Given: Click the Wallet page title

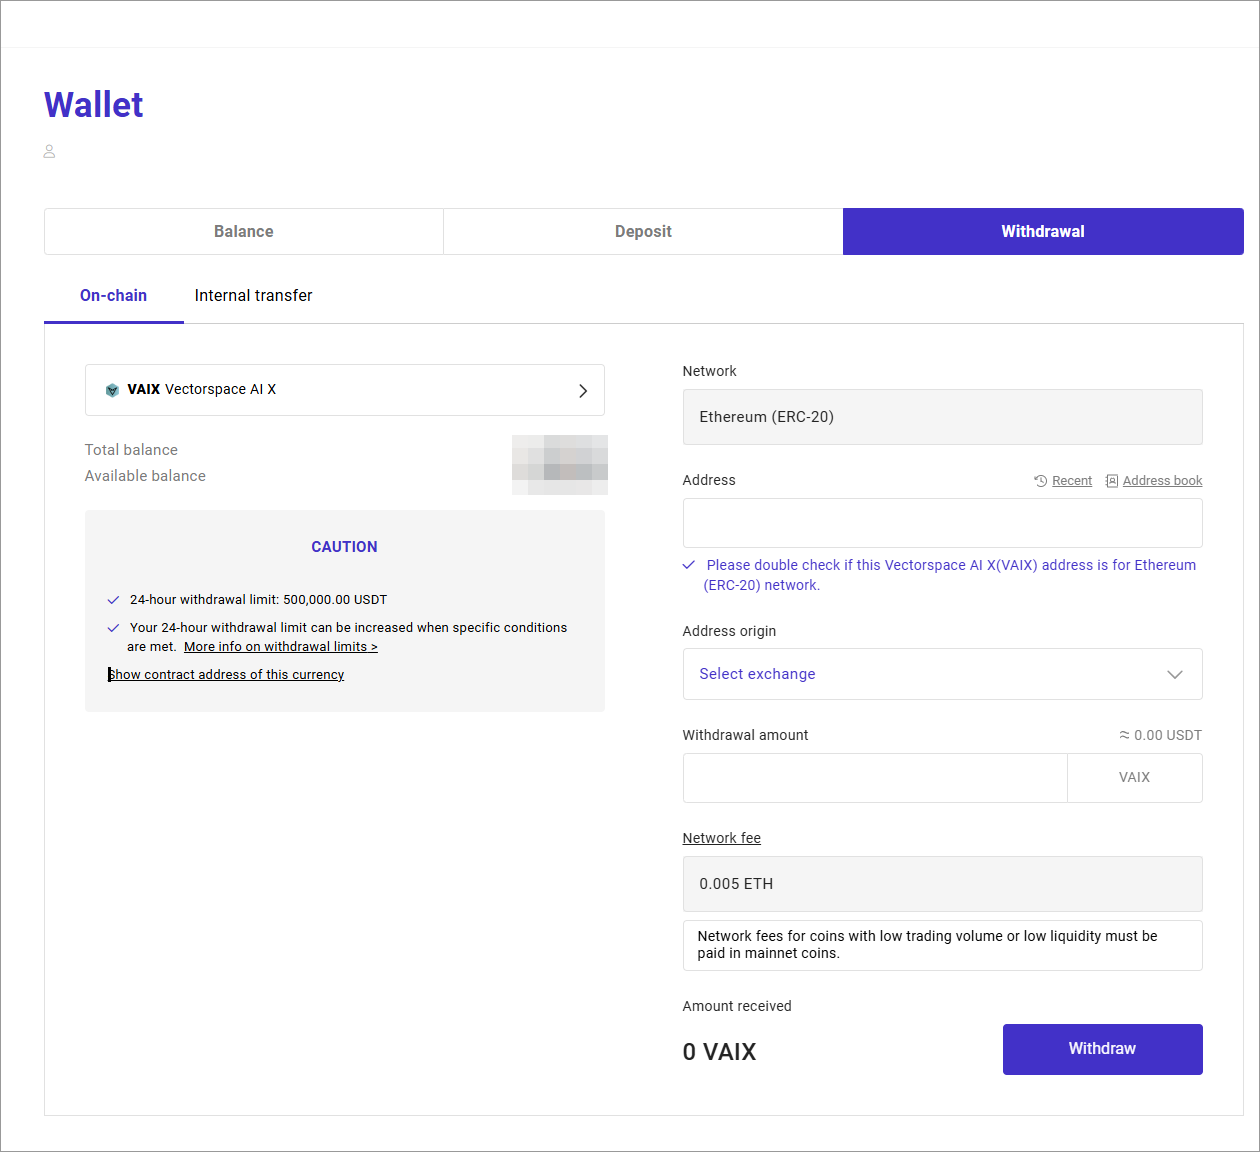Looking at the screenshot, I should coord(94,105).
